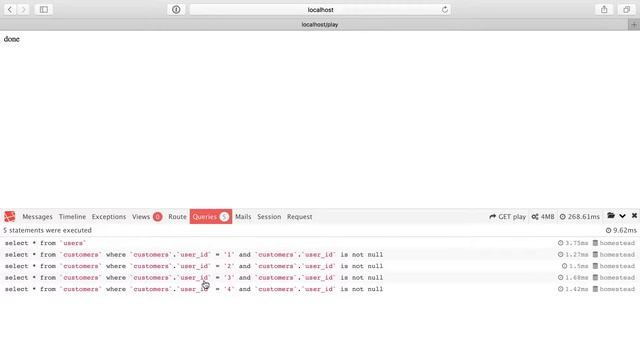640x360 pixels.
Task: Close the debugbar panel
Action: pos(634,216)
